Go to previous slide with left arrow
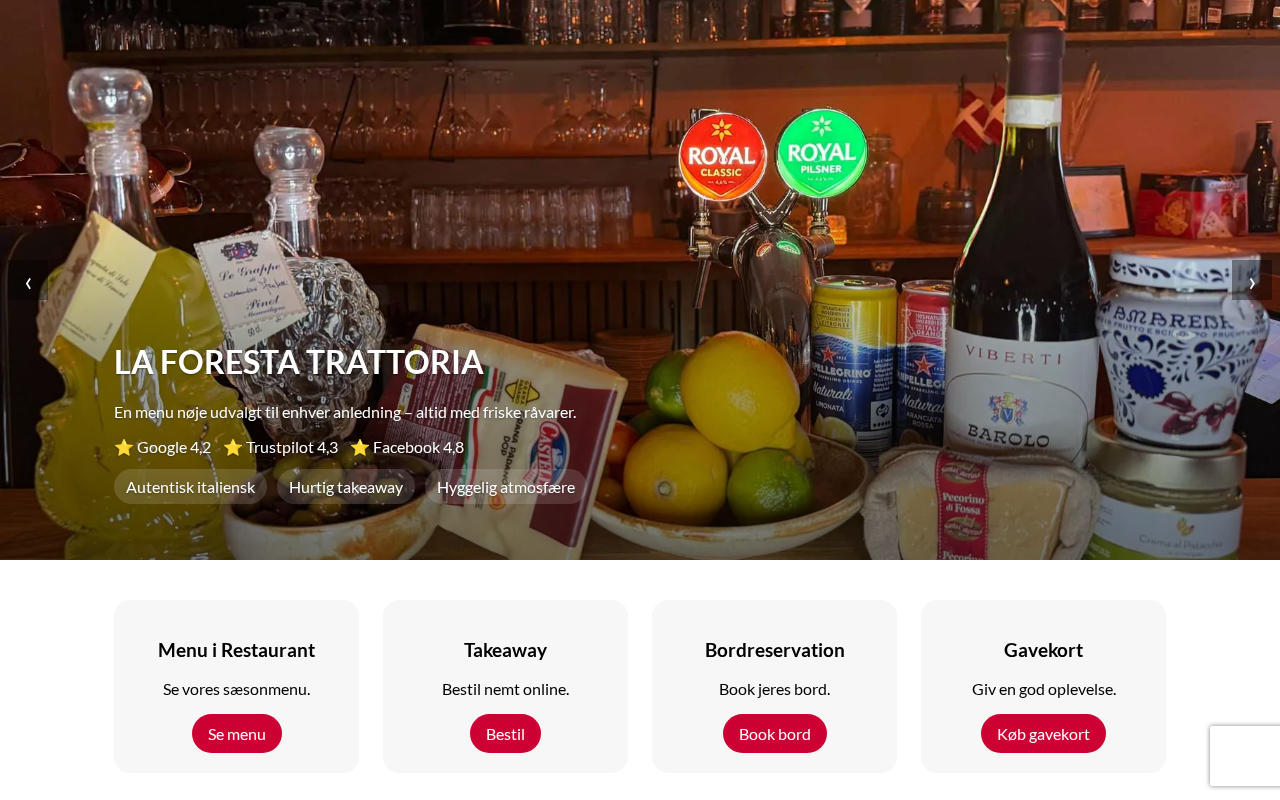Screen dimensions: 1280x800 (x=28, y=281)
